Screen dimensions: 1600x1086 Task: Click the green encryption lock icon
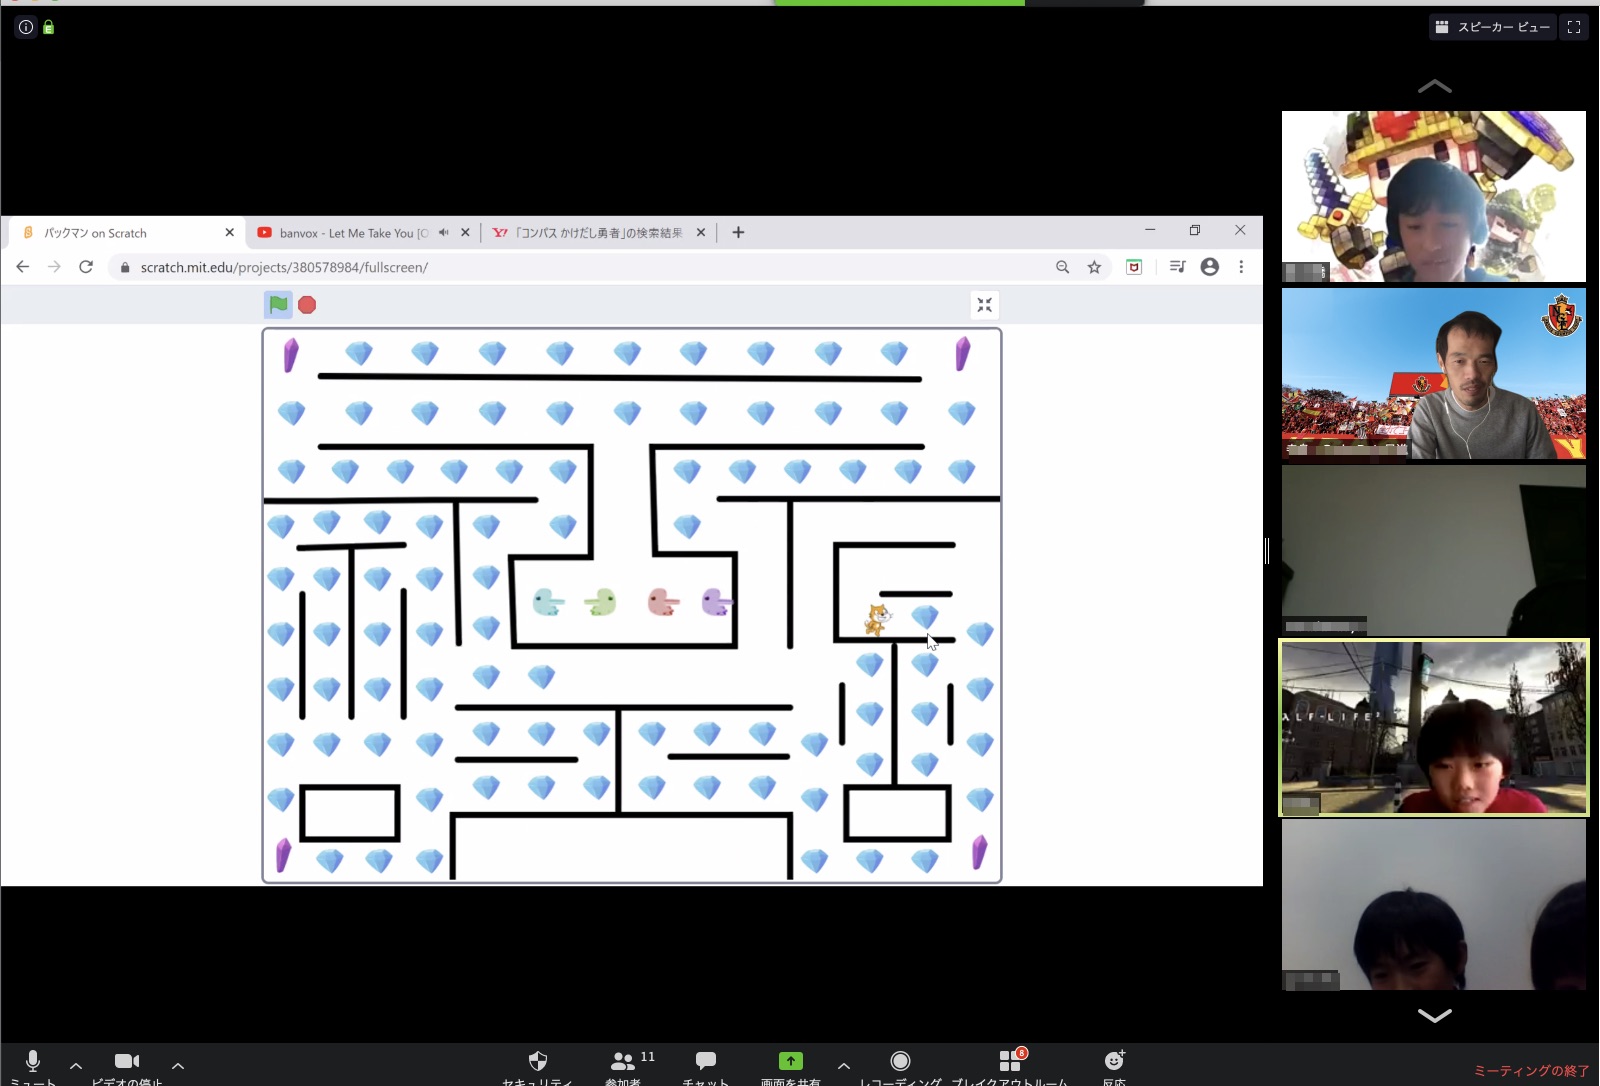coord(49,27)
